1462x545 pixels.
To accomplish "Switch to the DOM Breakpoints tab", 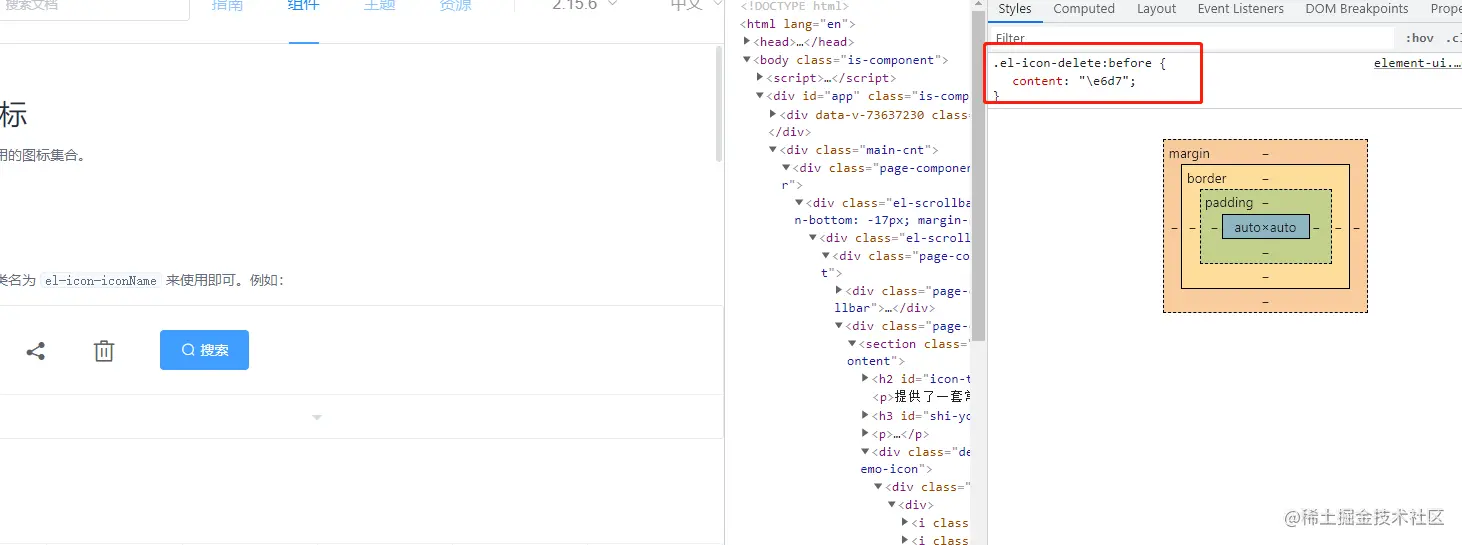I will pos(1356,9).
